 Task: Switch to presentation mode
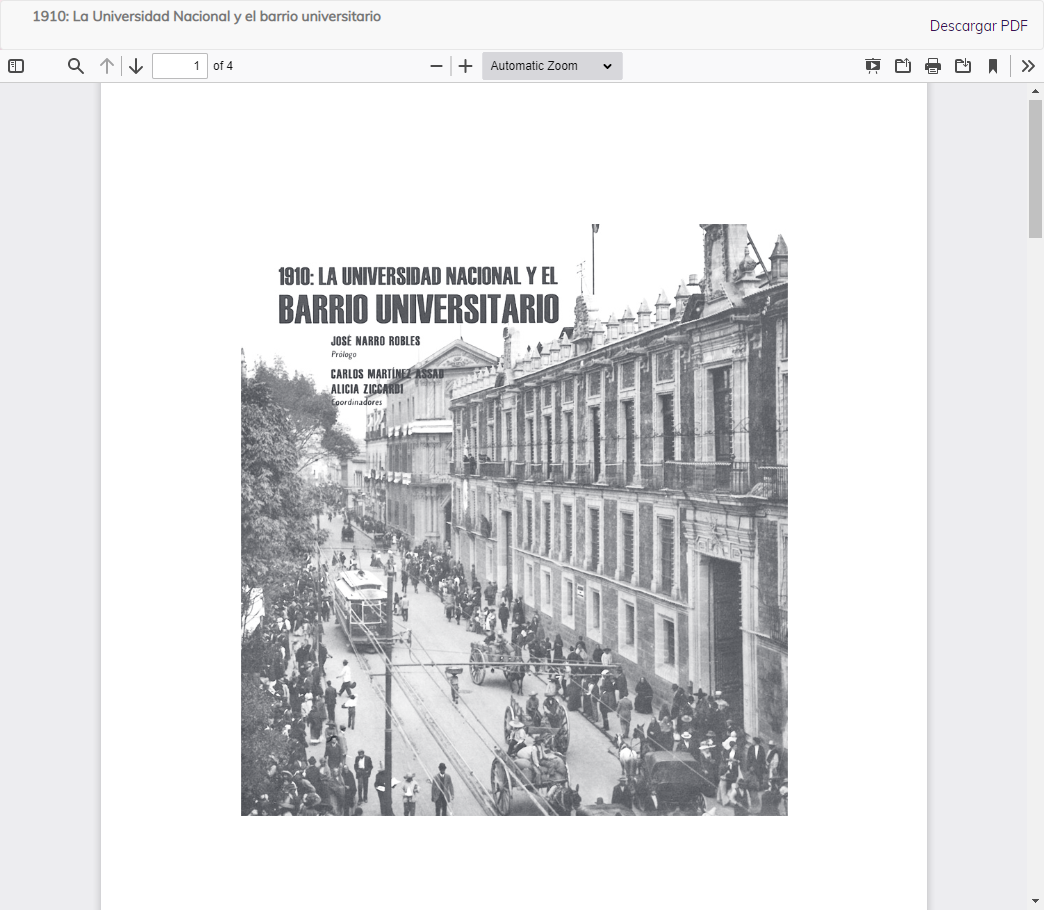(872, 66)
